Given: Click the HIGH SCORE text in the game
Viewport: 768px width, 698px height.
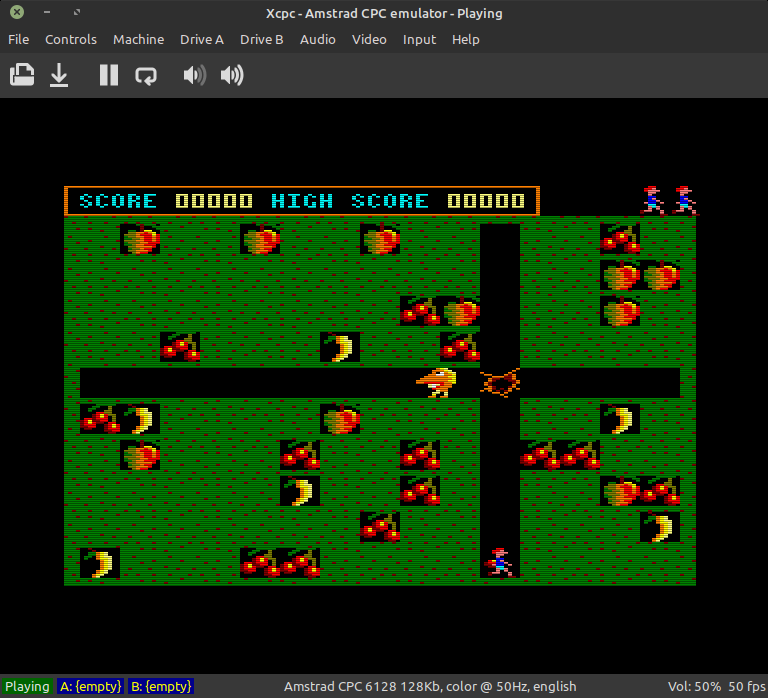Looking at the screenshot, I should [350, 201].
